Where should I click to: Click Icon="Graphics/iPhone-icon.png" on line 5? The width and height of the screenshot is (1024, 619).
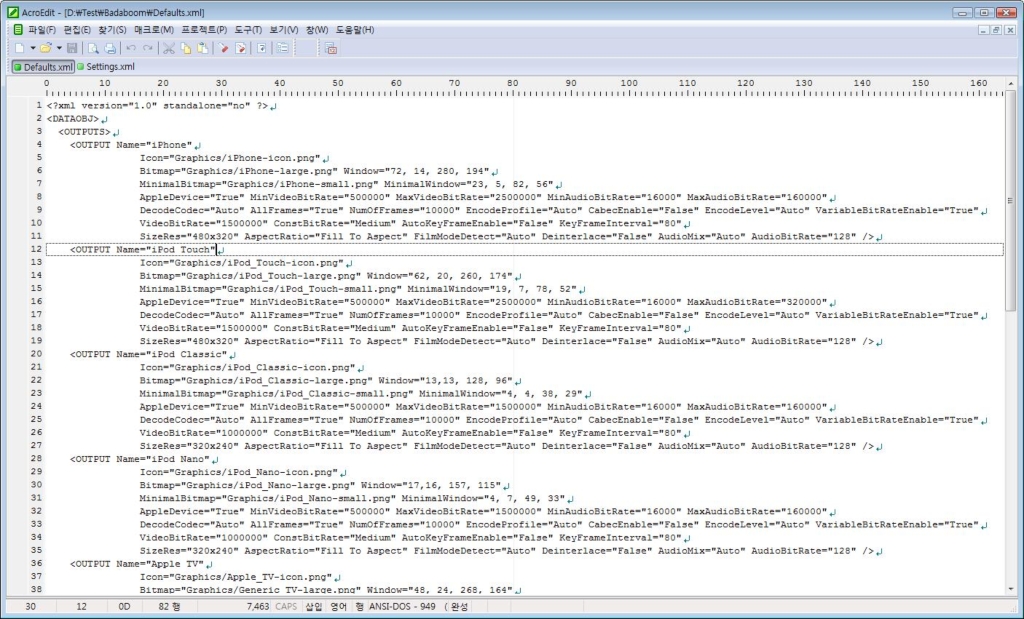230,158
